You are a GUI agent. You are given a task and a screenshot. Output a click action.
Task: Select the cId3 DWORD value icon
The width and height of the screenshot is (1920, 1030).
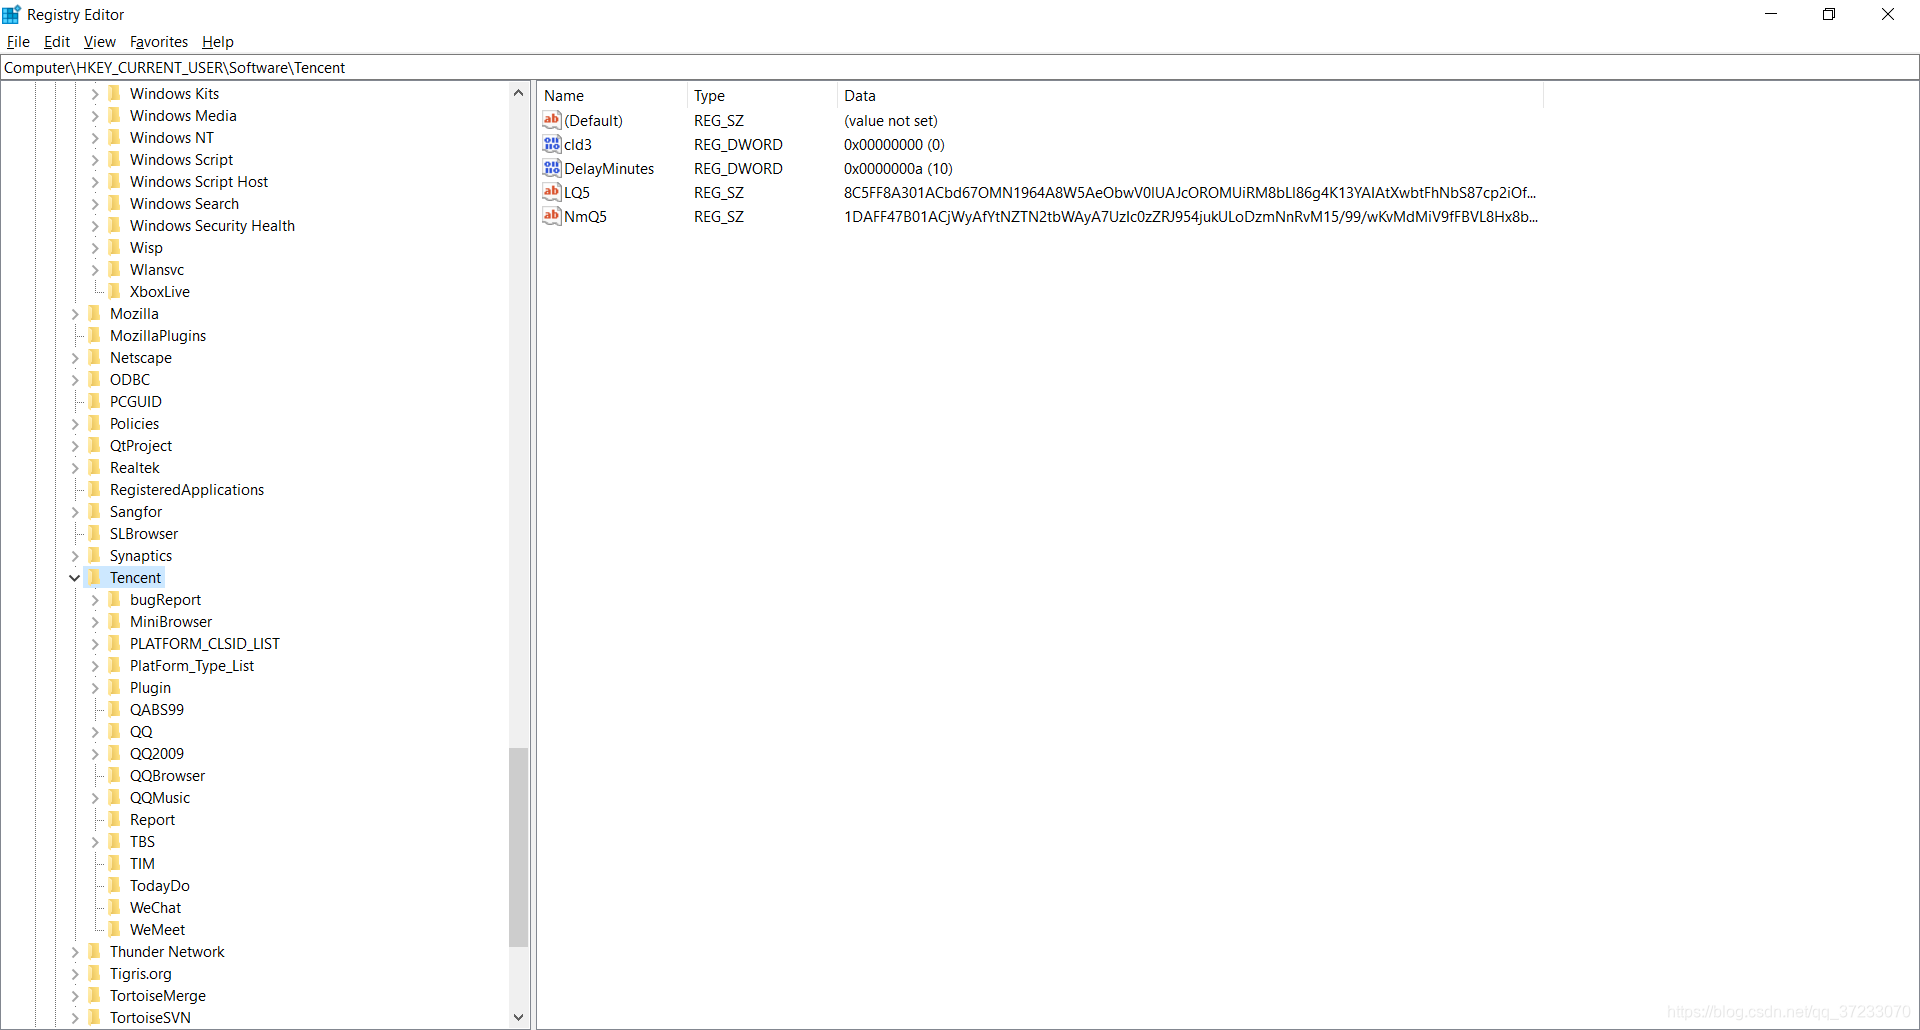click(552, 144)
